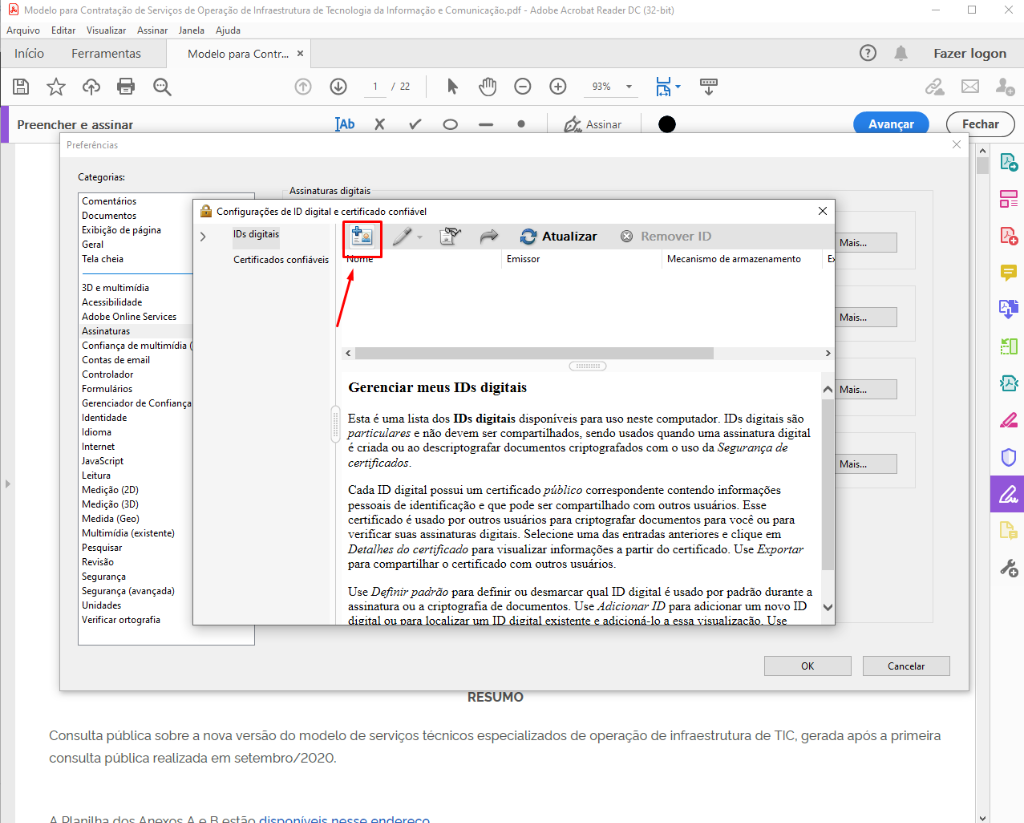Click the print icon
The image size is (1024, 823).
pyautogui.click(x=126, y=87)
